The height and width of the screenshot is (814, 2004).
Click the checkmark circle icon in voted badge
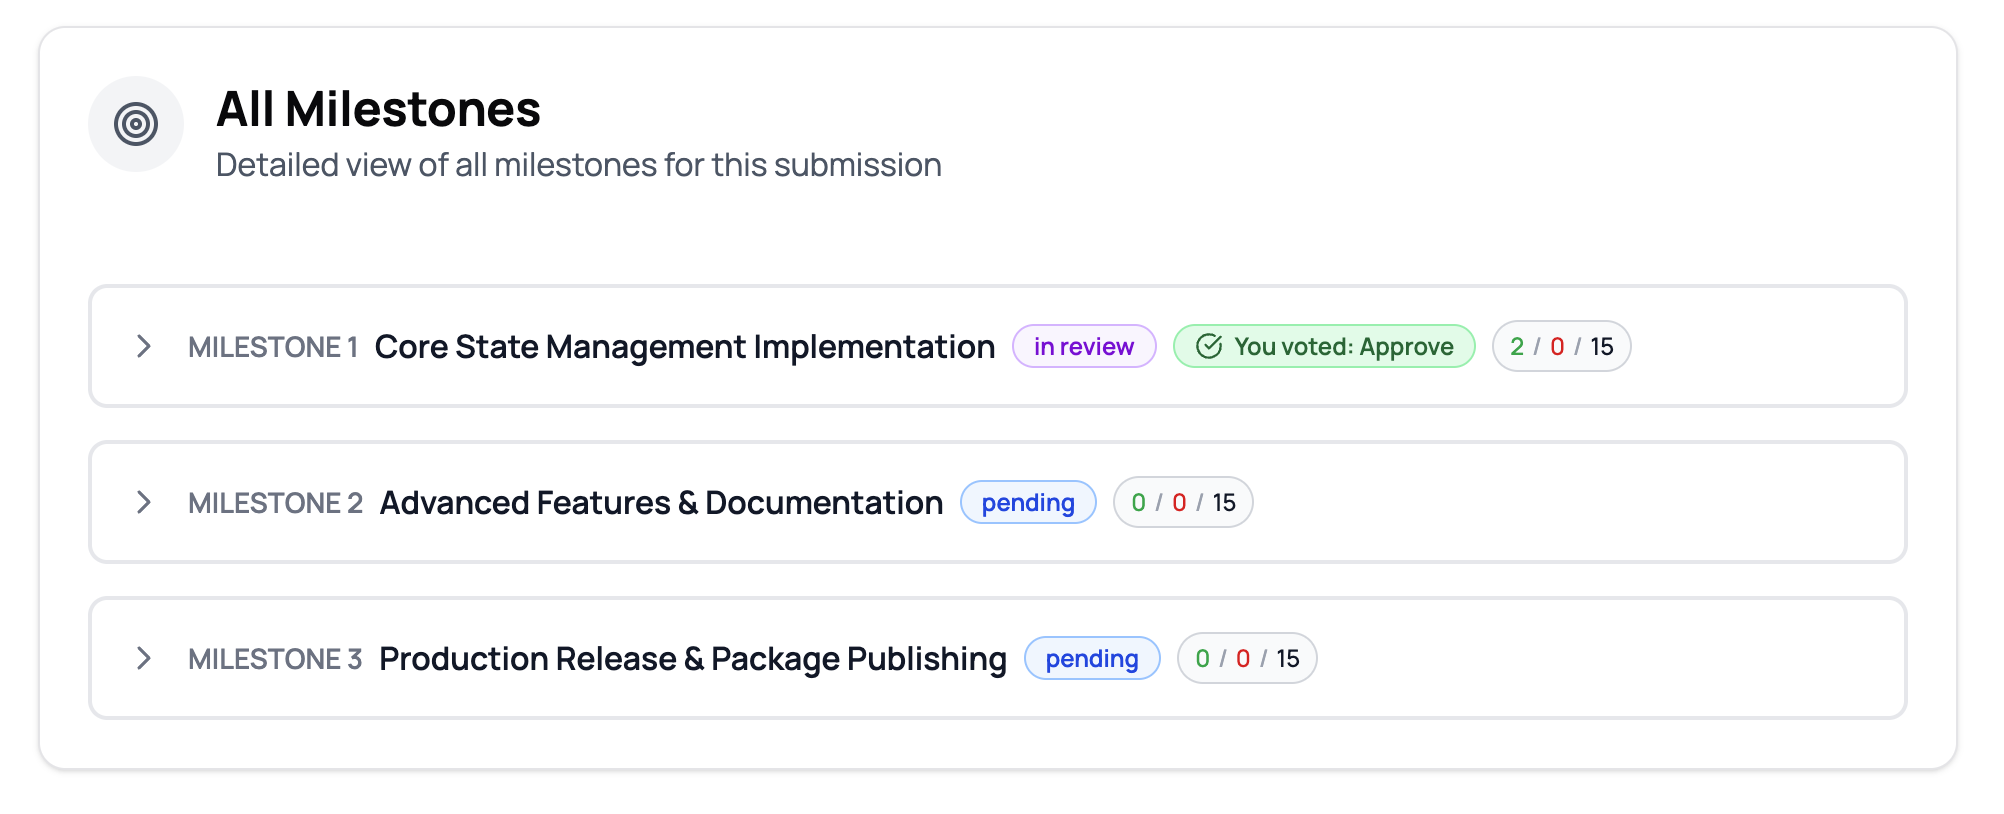click(1209, 346)
